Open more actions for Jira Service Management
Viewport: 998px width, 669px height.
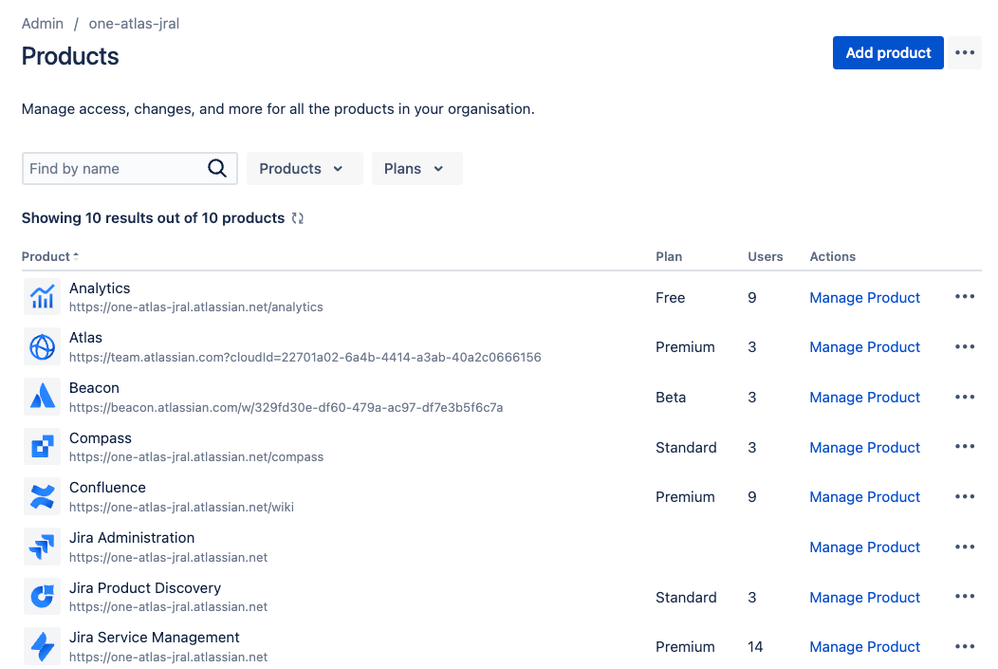coord(965,646)
